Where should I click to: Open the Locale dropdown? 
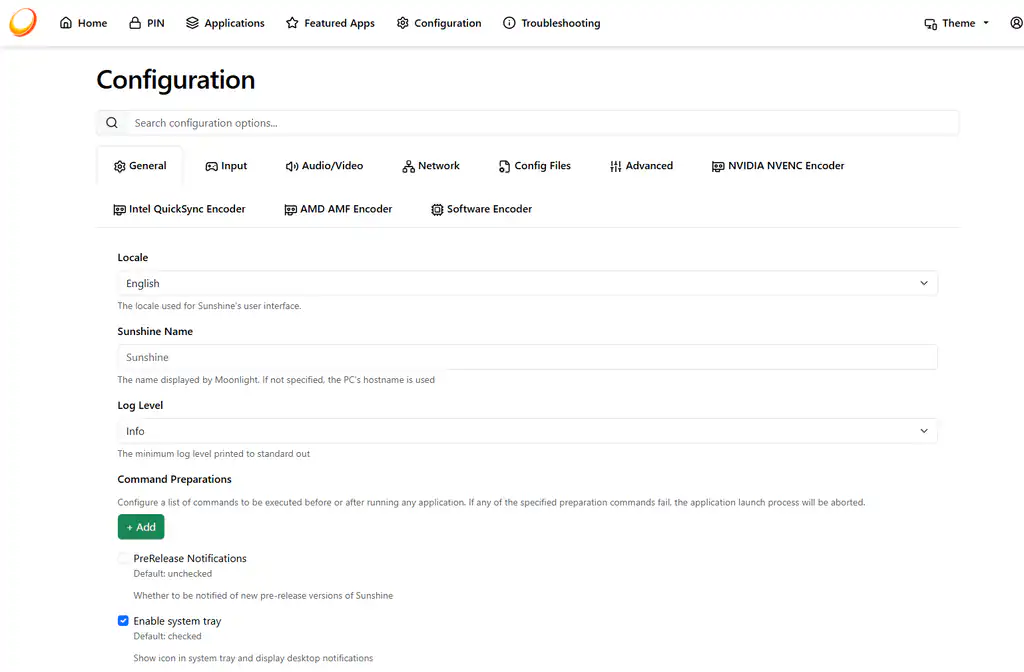click(x=527, y=283)
